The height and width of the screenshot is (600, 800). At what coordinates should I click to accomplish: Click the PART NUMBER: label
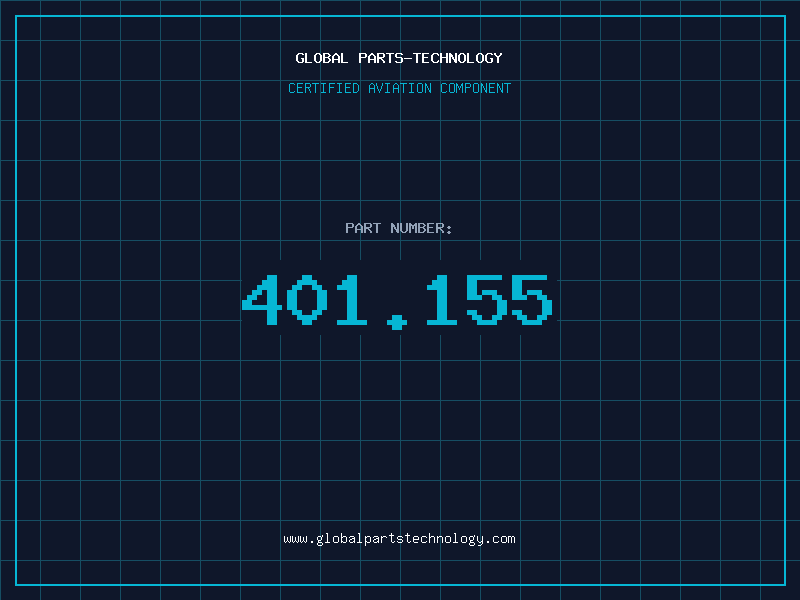(x=399, y=228)
